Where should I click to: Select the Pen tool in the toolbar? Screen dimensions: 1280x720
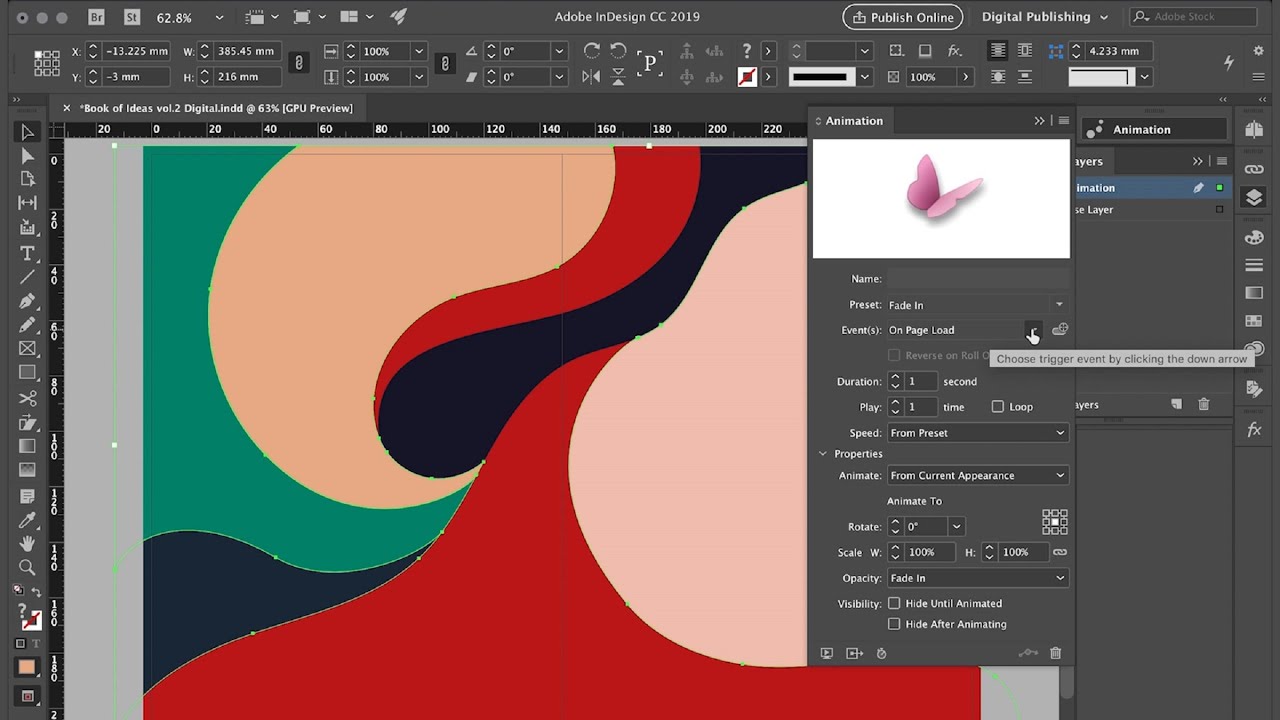(27, 301)
